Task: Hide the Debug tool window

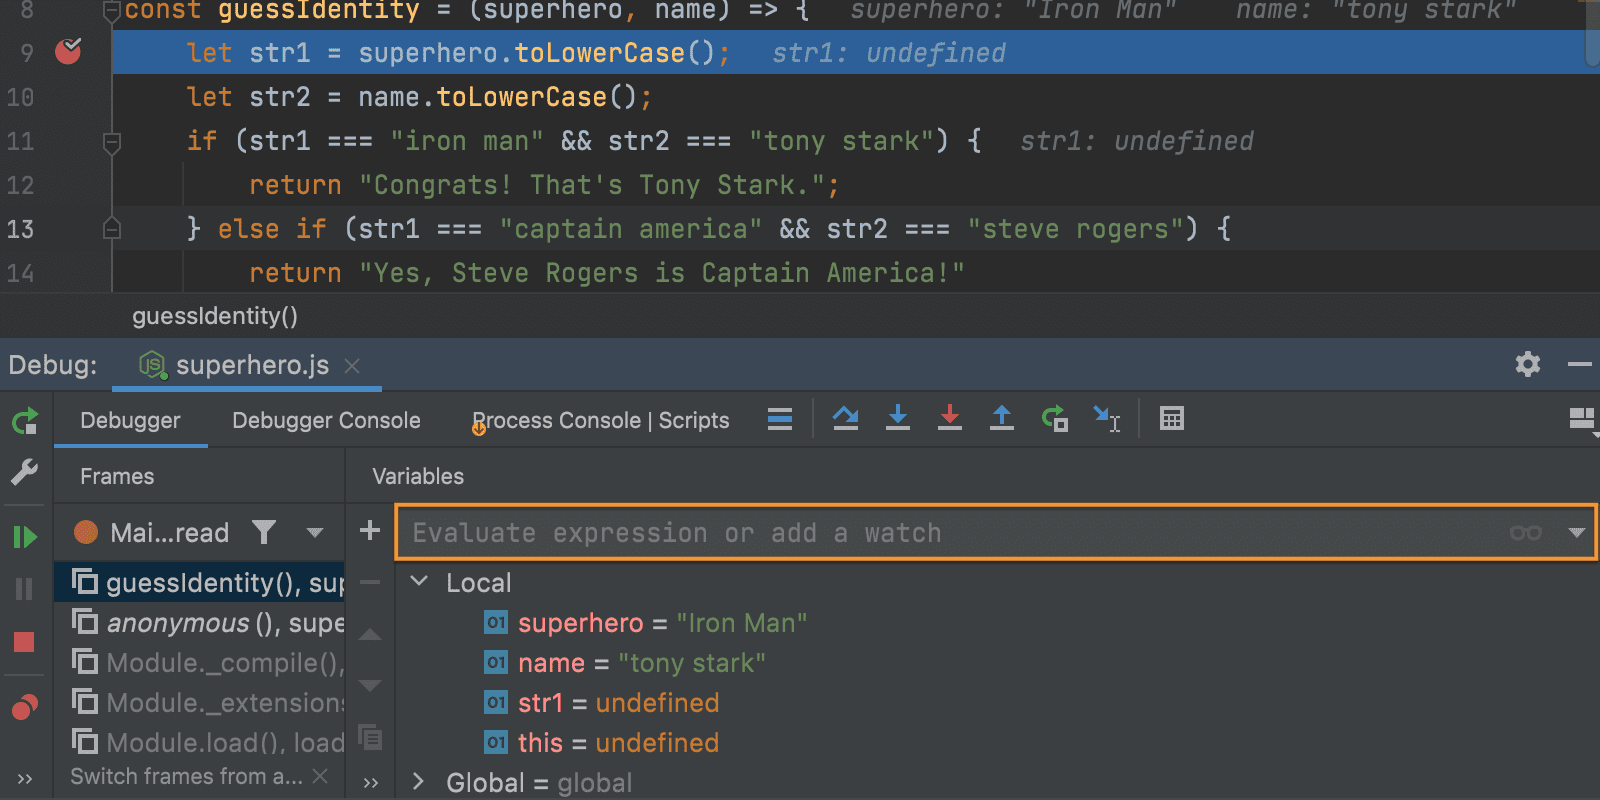Action: pos(1580,364)
